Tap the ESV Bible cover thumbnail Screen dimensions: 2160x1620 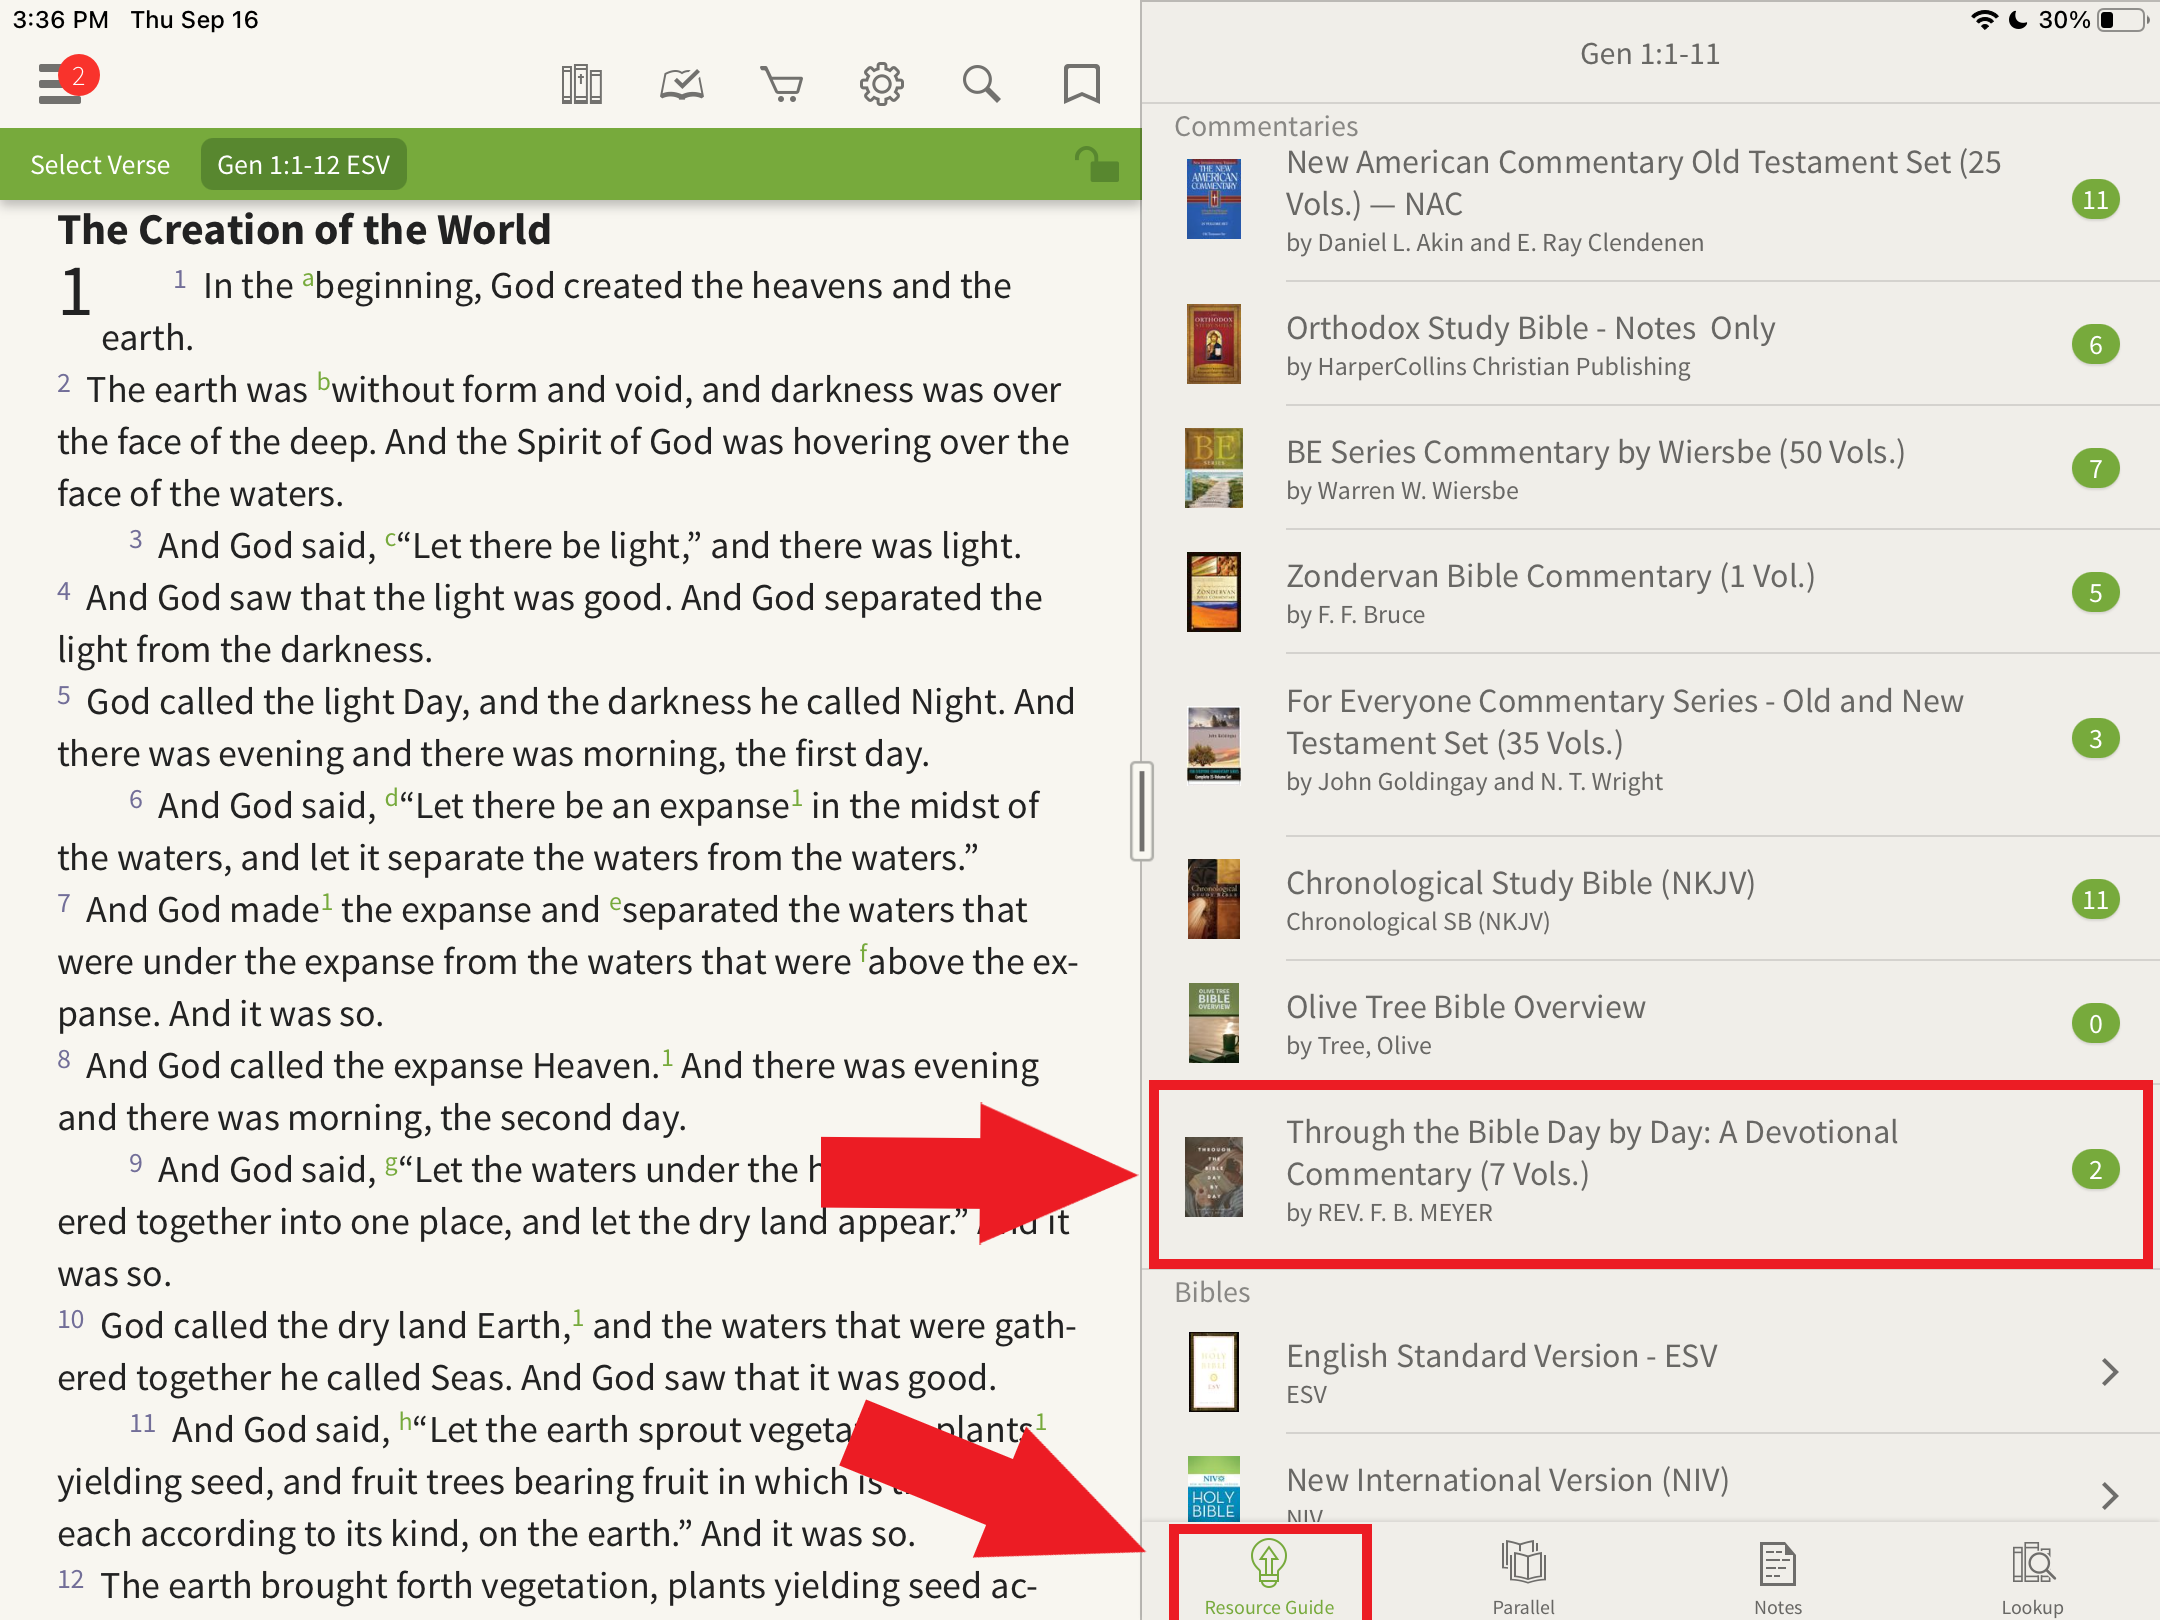coord(1213,1372)
